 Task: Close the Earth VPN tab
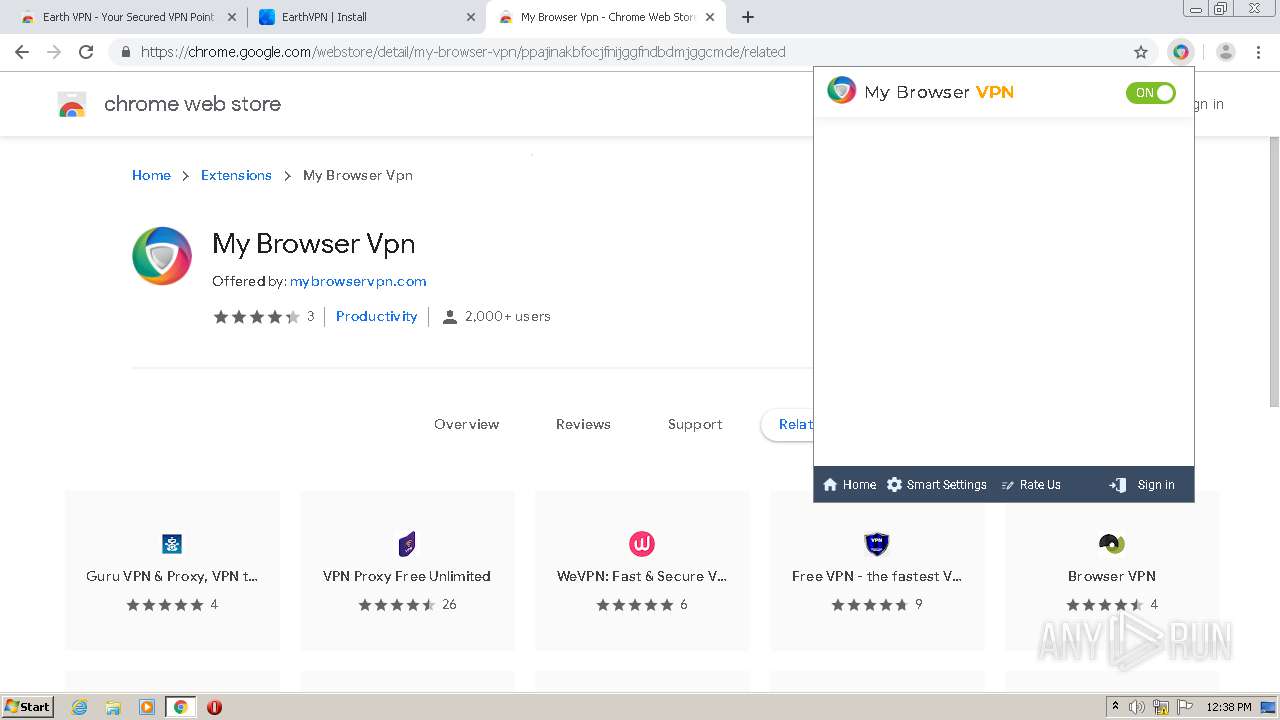(232, 17)
